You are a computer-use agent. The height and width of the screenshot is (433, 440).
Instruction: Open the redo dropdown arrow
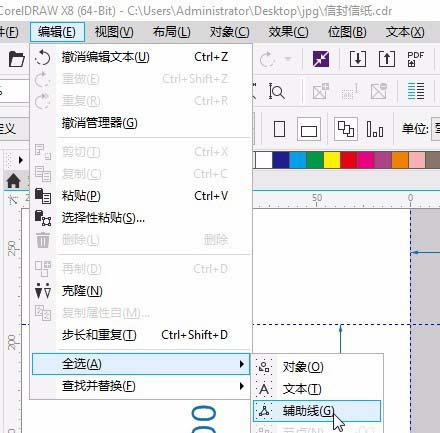pos(288,59)
